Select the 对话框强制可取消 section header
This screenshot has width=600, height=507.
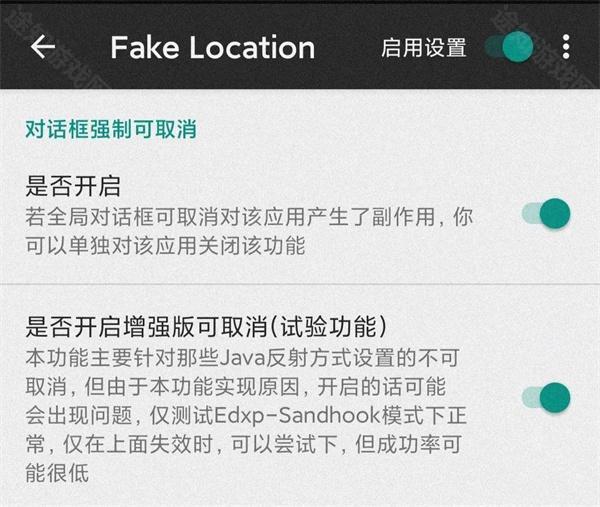111,129
